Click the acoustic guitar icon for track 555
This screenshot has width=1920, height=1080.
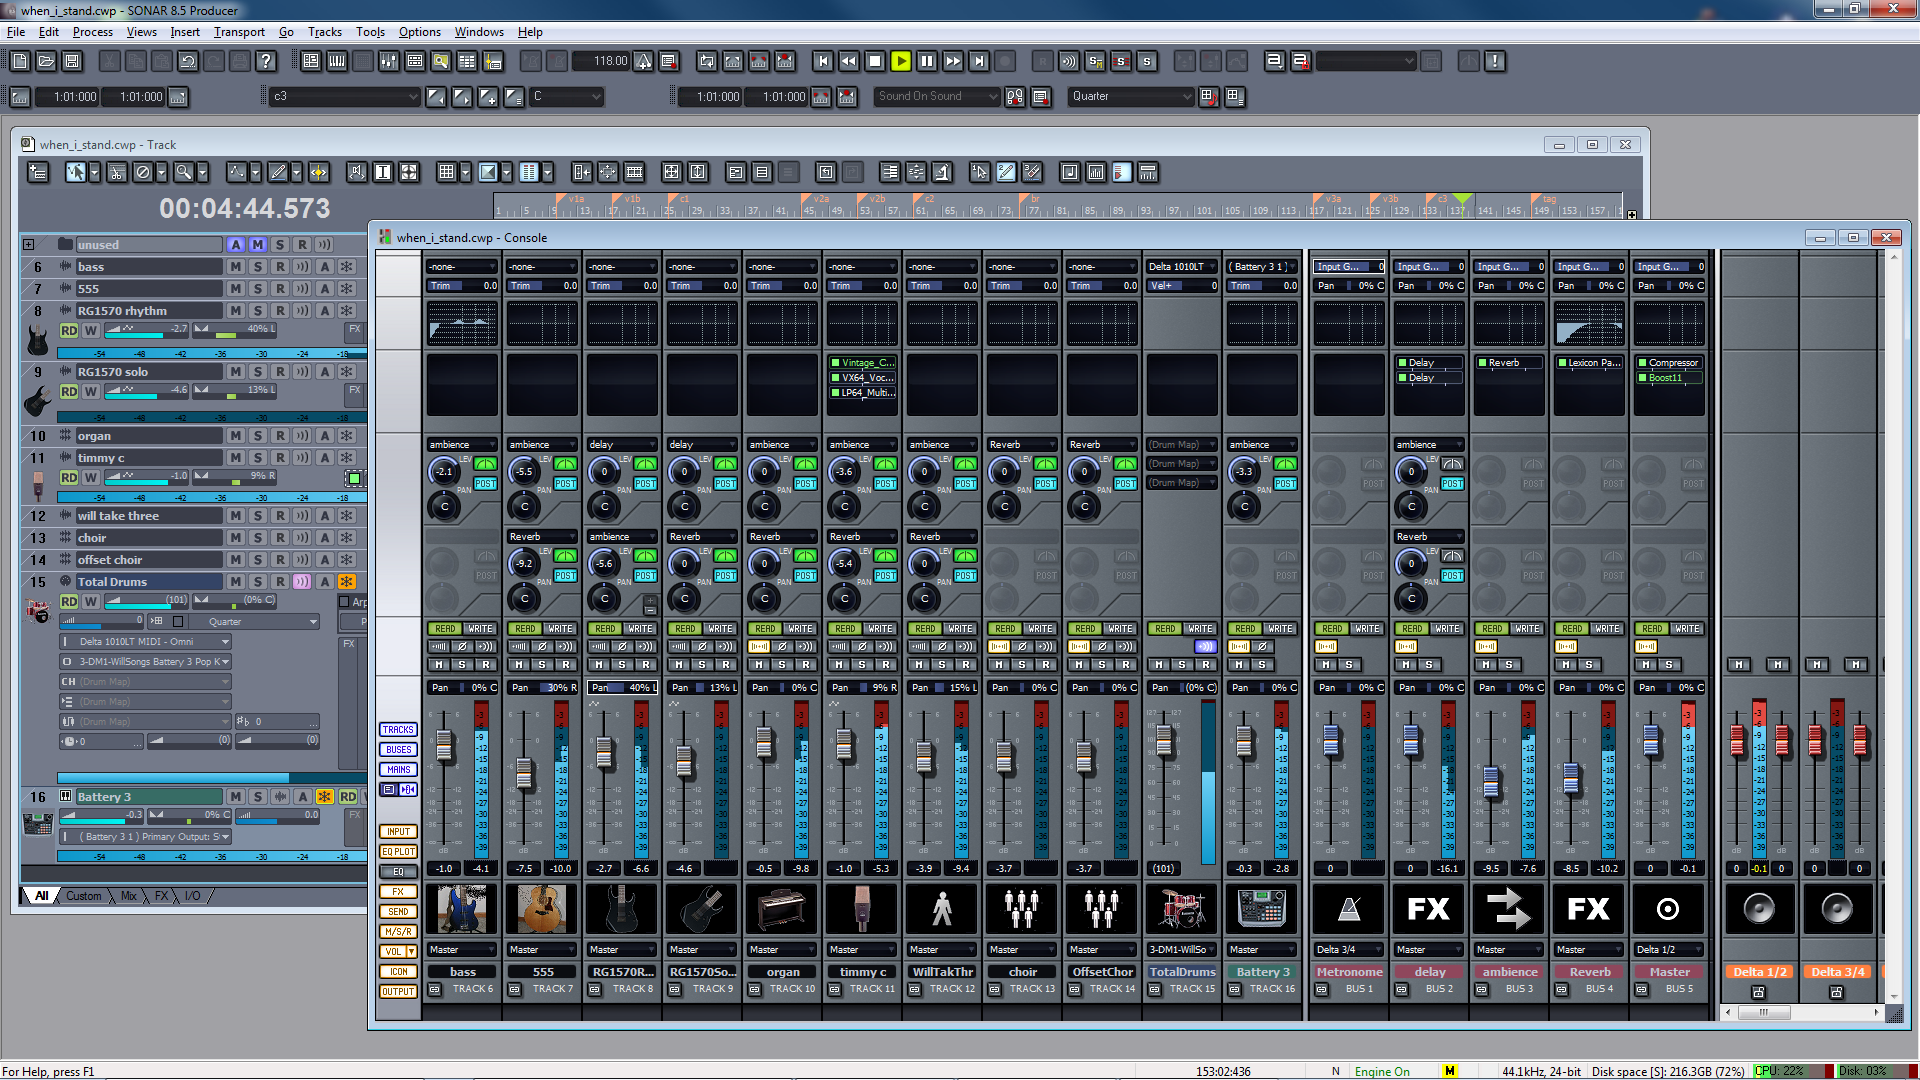tap(542, 909)
